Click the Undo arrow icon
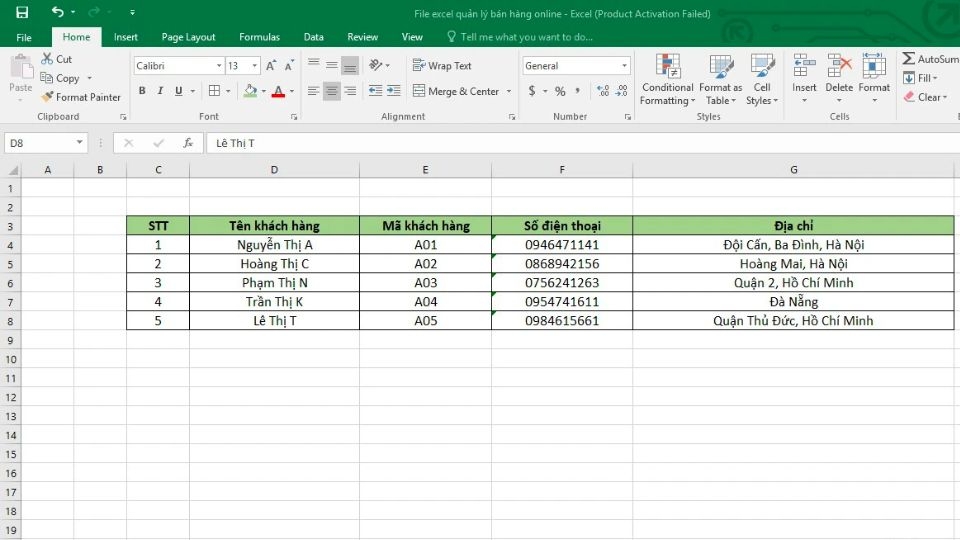 click(x=58, y=13)
